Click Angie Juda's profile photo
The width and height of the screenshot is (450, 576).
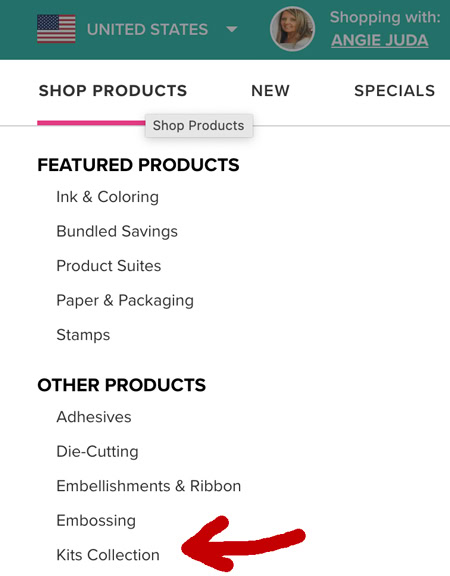pyautogui.click(x=292, y=29)
